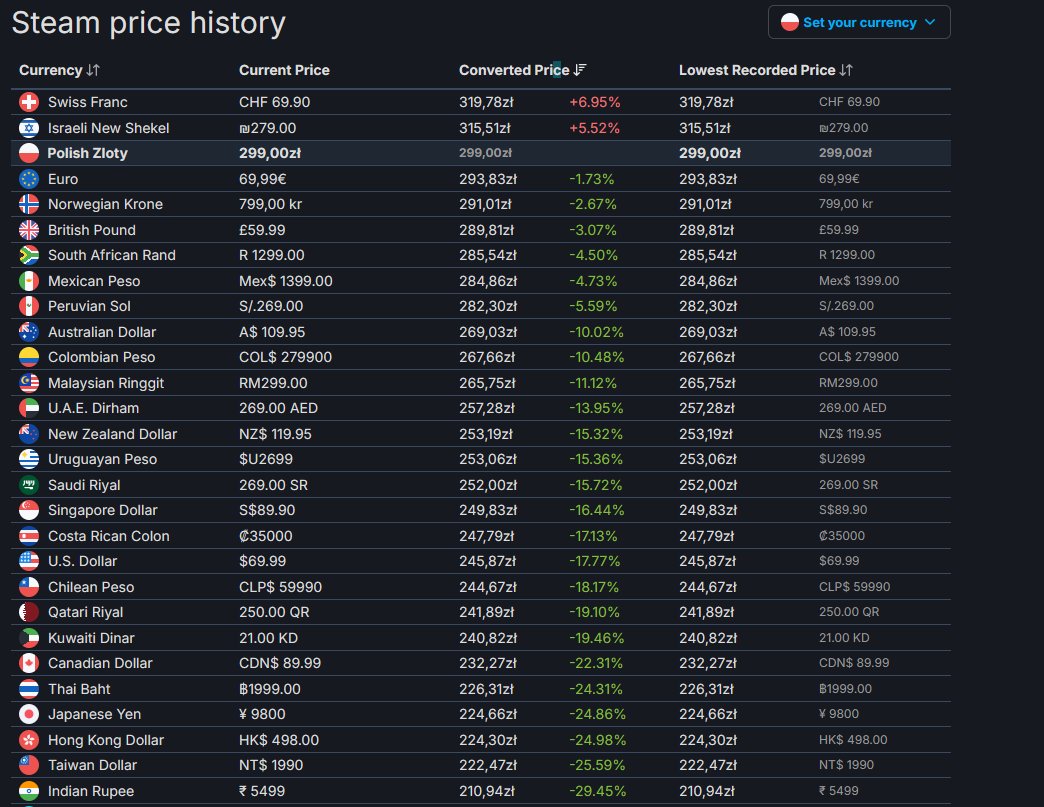Select the Polish Zloty row name
The width and height of the screenshot is (1044, 807).
click(87, 153)
